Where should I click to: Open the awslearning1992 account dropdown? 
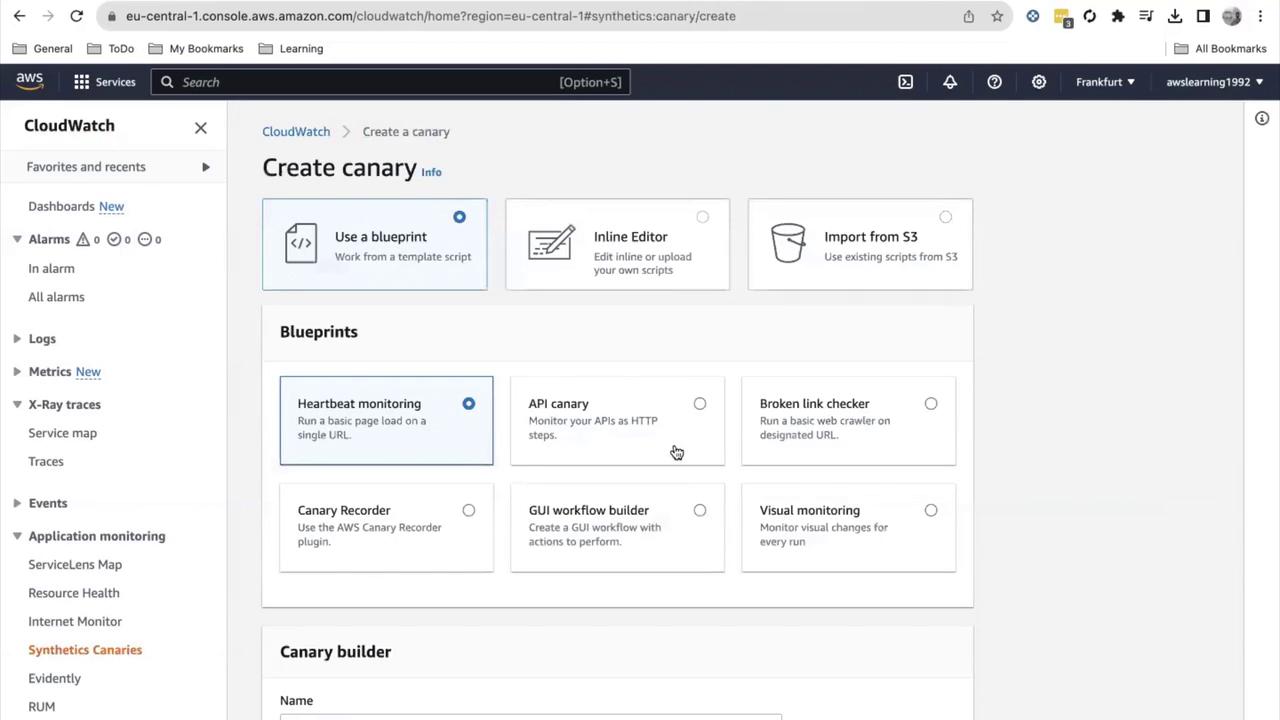point(1215,82)
